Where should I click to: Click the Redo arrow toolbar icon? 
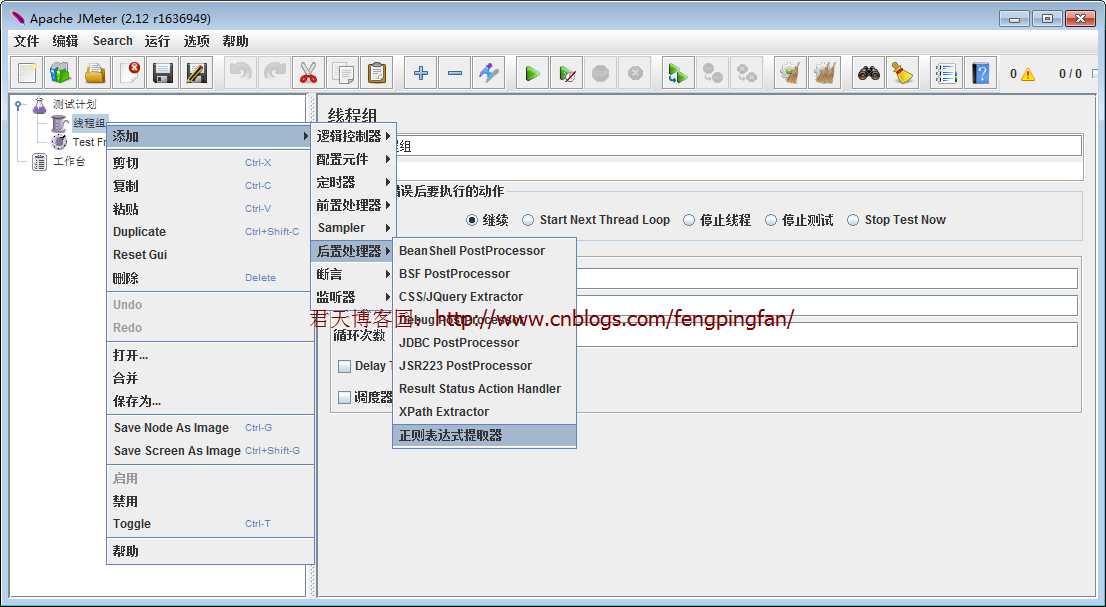tap(274, 73)
